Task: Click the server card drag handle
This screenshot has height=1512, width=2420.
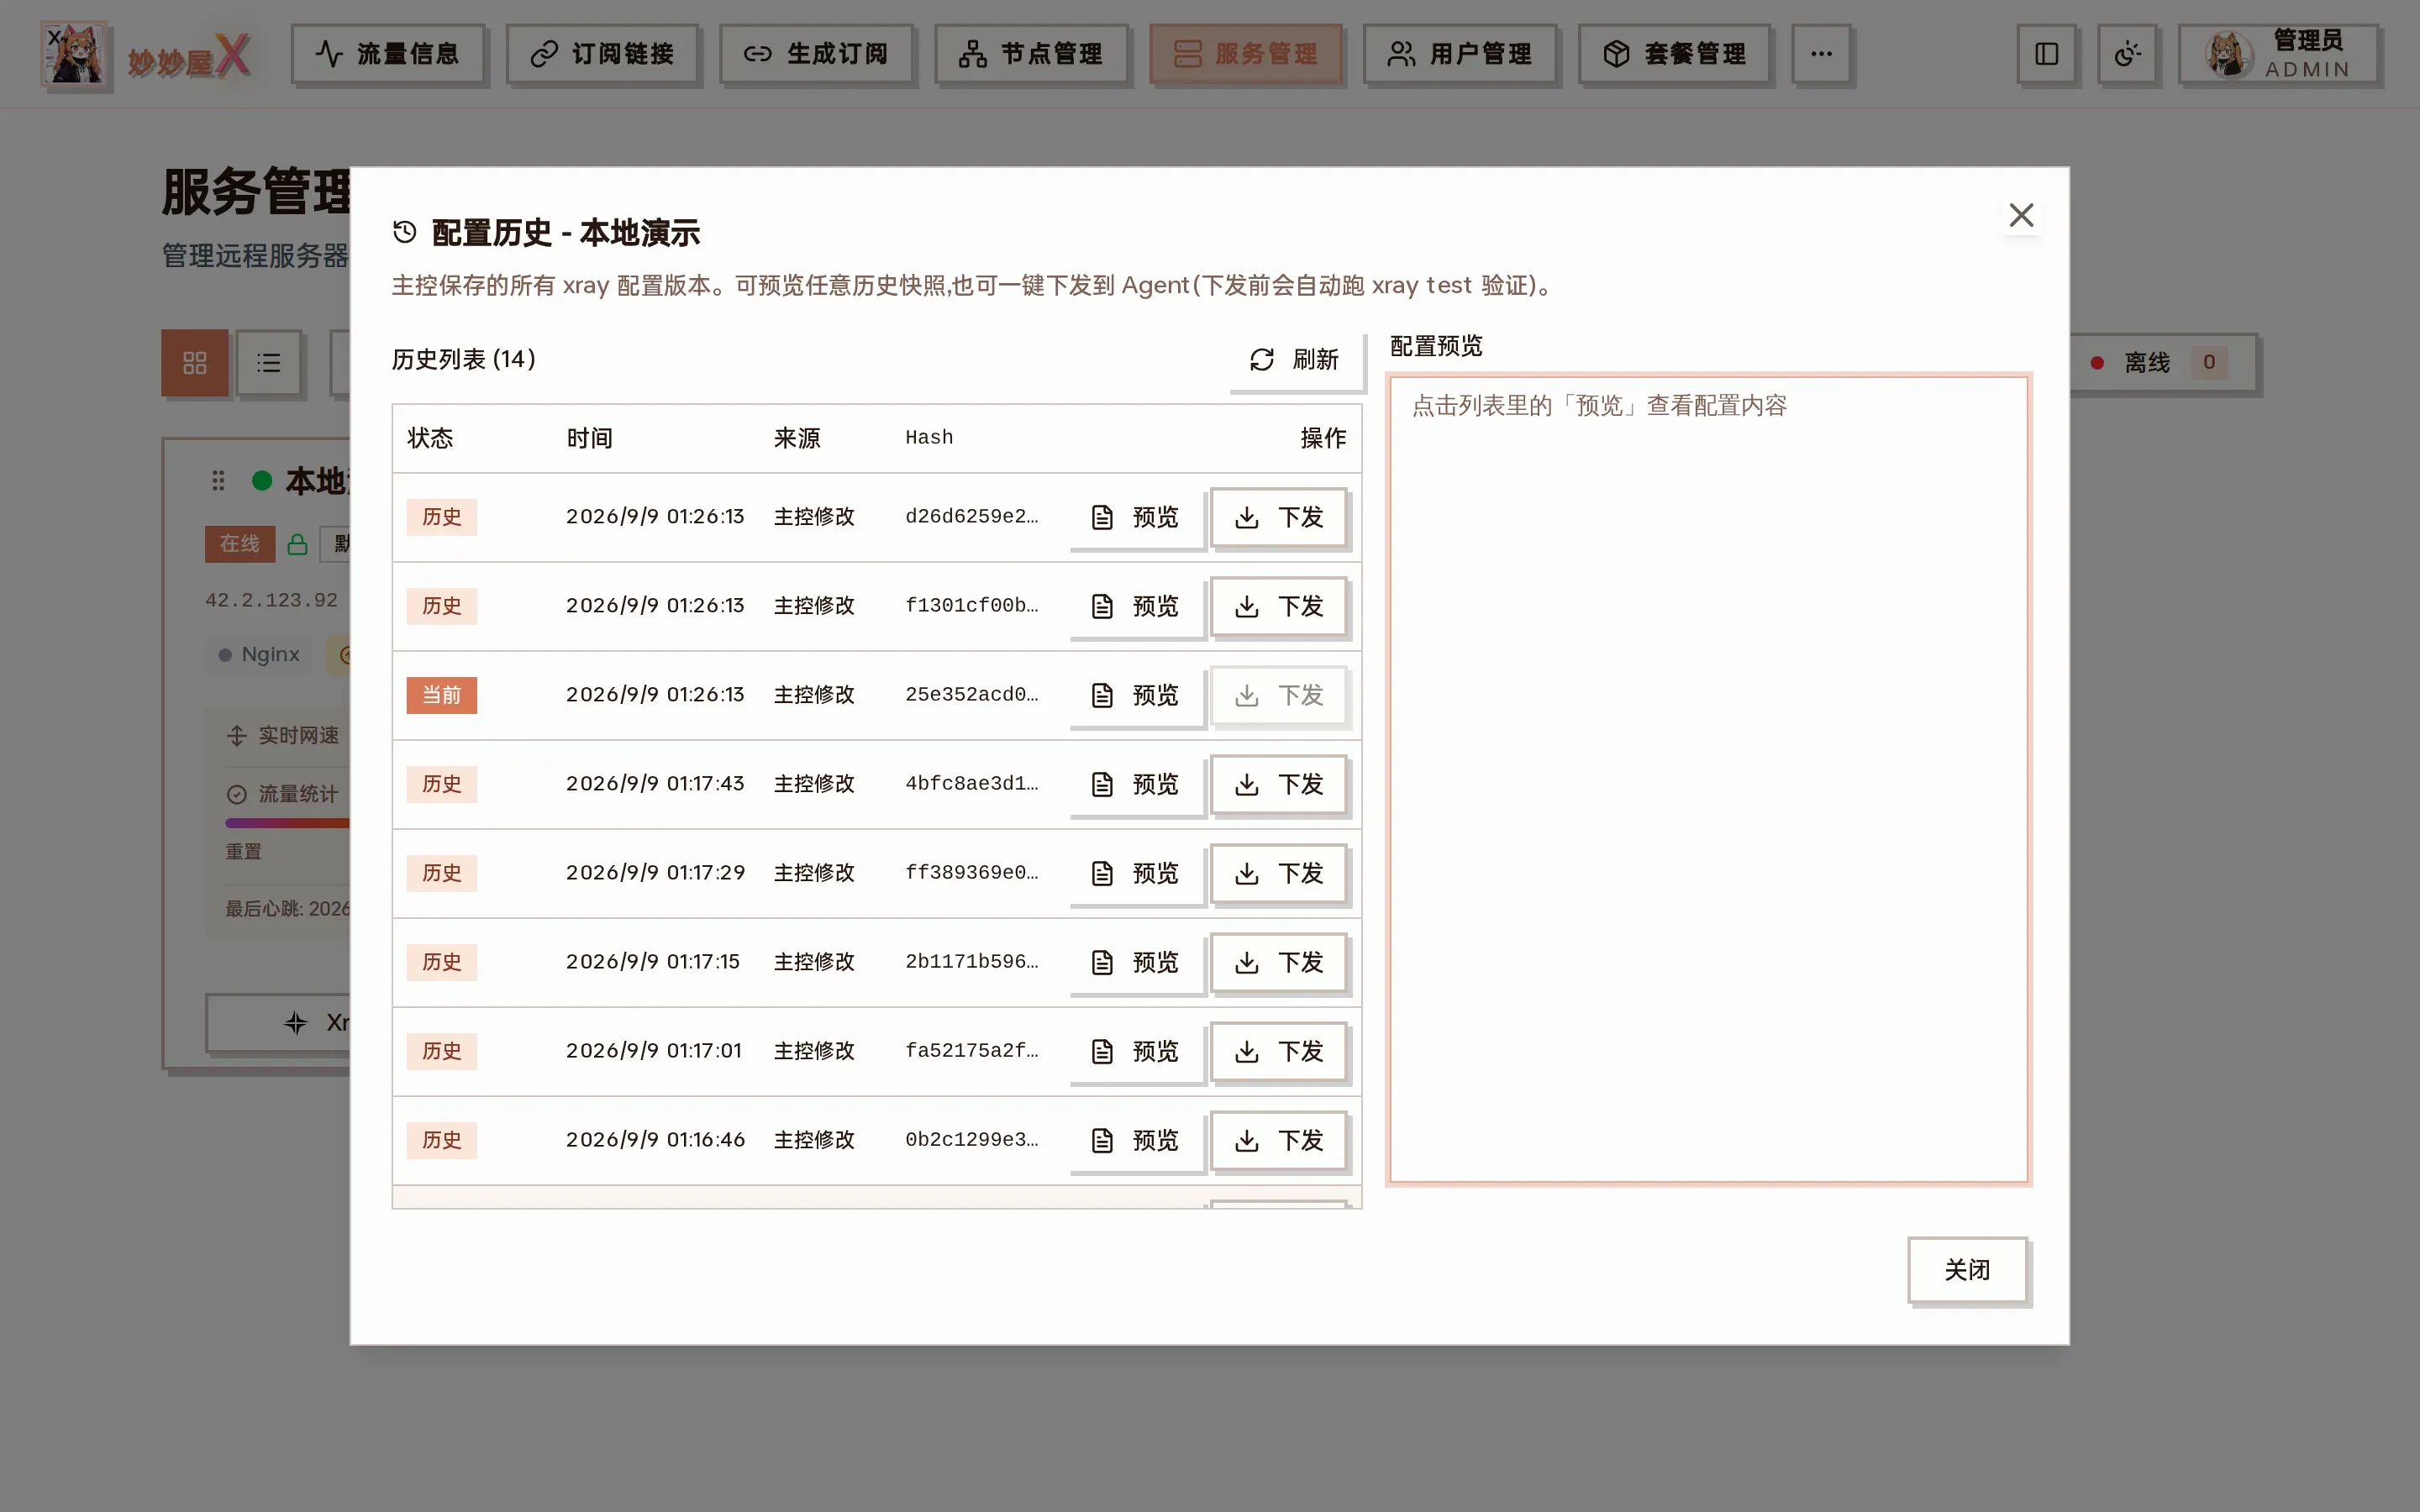Action: (x=218, y=481)
